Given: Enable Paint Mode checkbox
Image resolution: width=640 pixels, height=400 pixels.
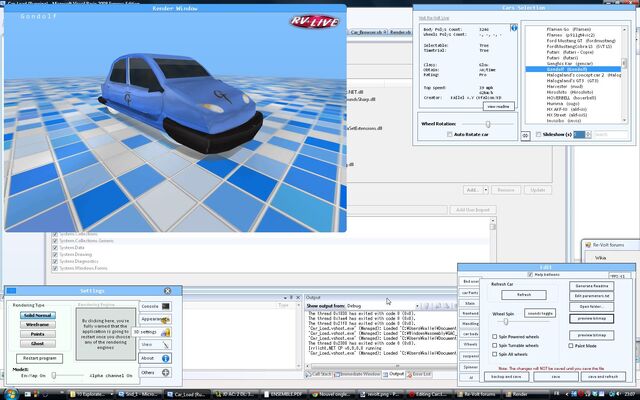Looking at the screenshot, I should [571, 346].
